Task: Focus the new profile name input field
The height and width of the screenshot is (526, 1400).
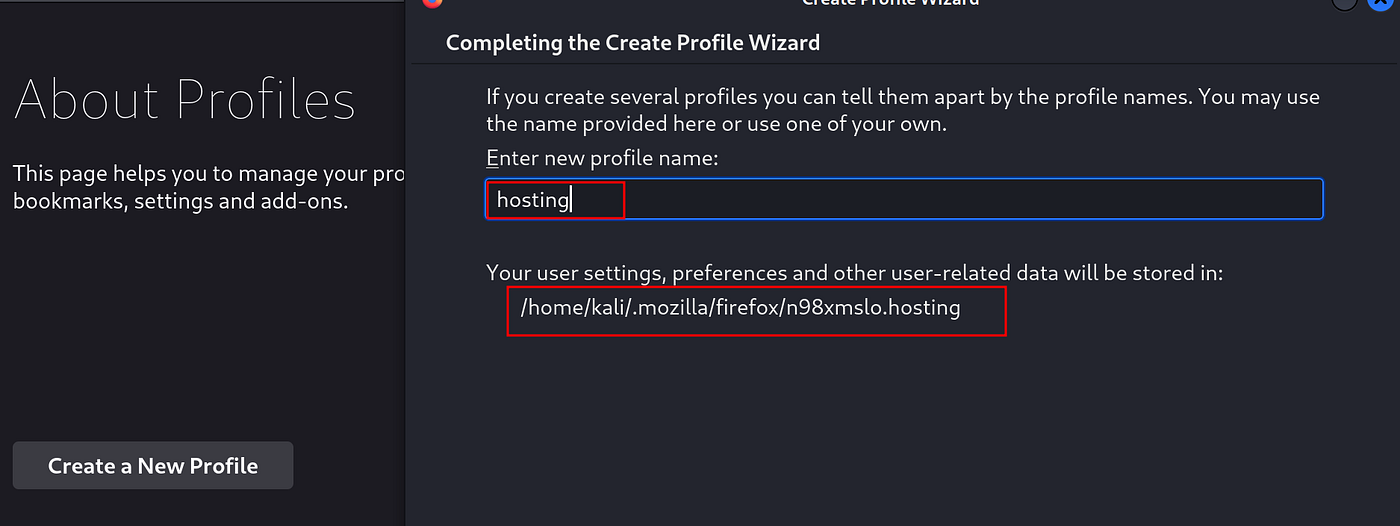Action: coord(904,199)
